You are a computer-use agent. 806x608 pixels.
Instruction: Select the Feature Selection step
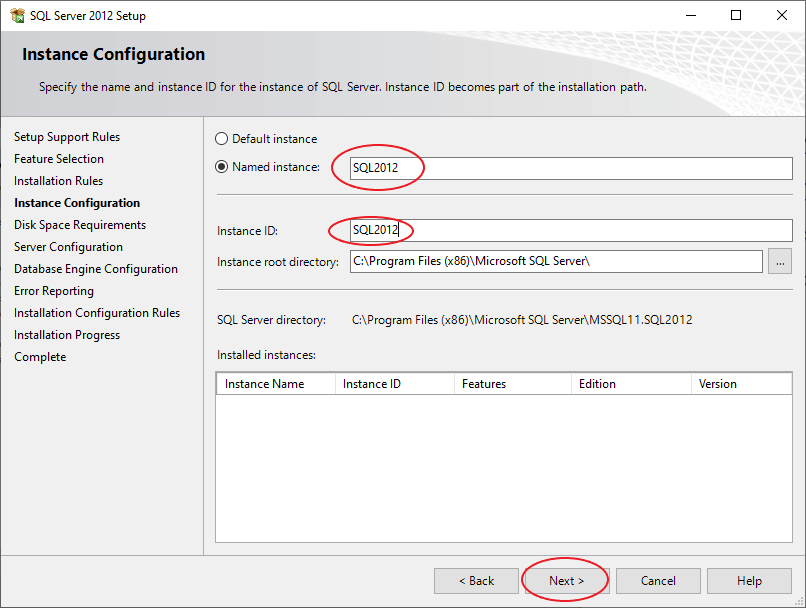[x=59, y=159]
